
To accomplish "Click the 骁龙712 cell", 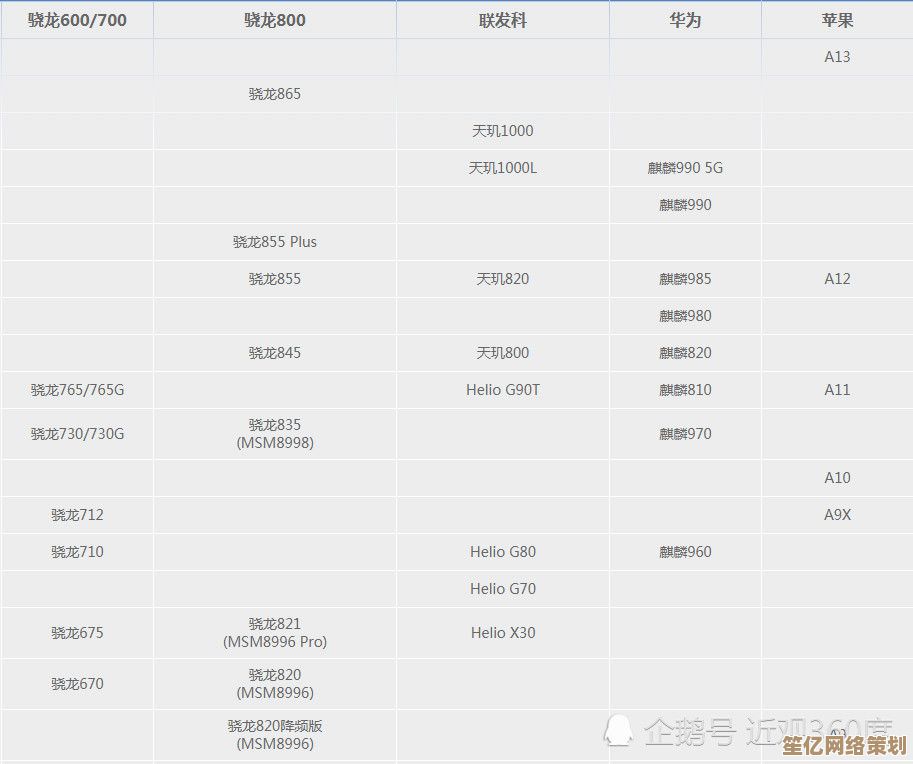I will click(77, 515).
